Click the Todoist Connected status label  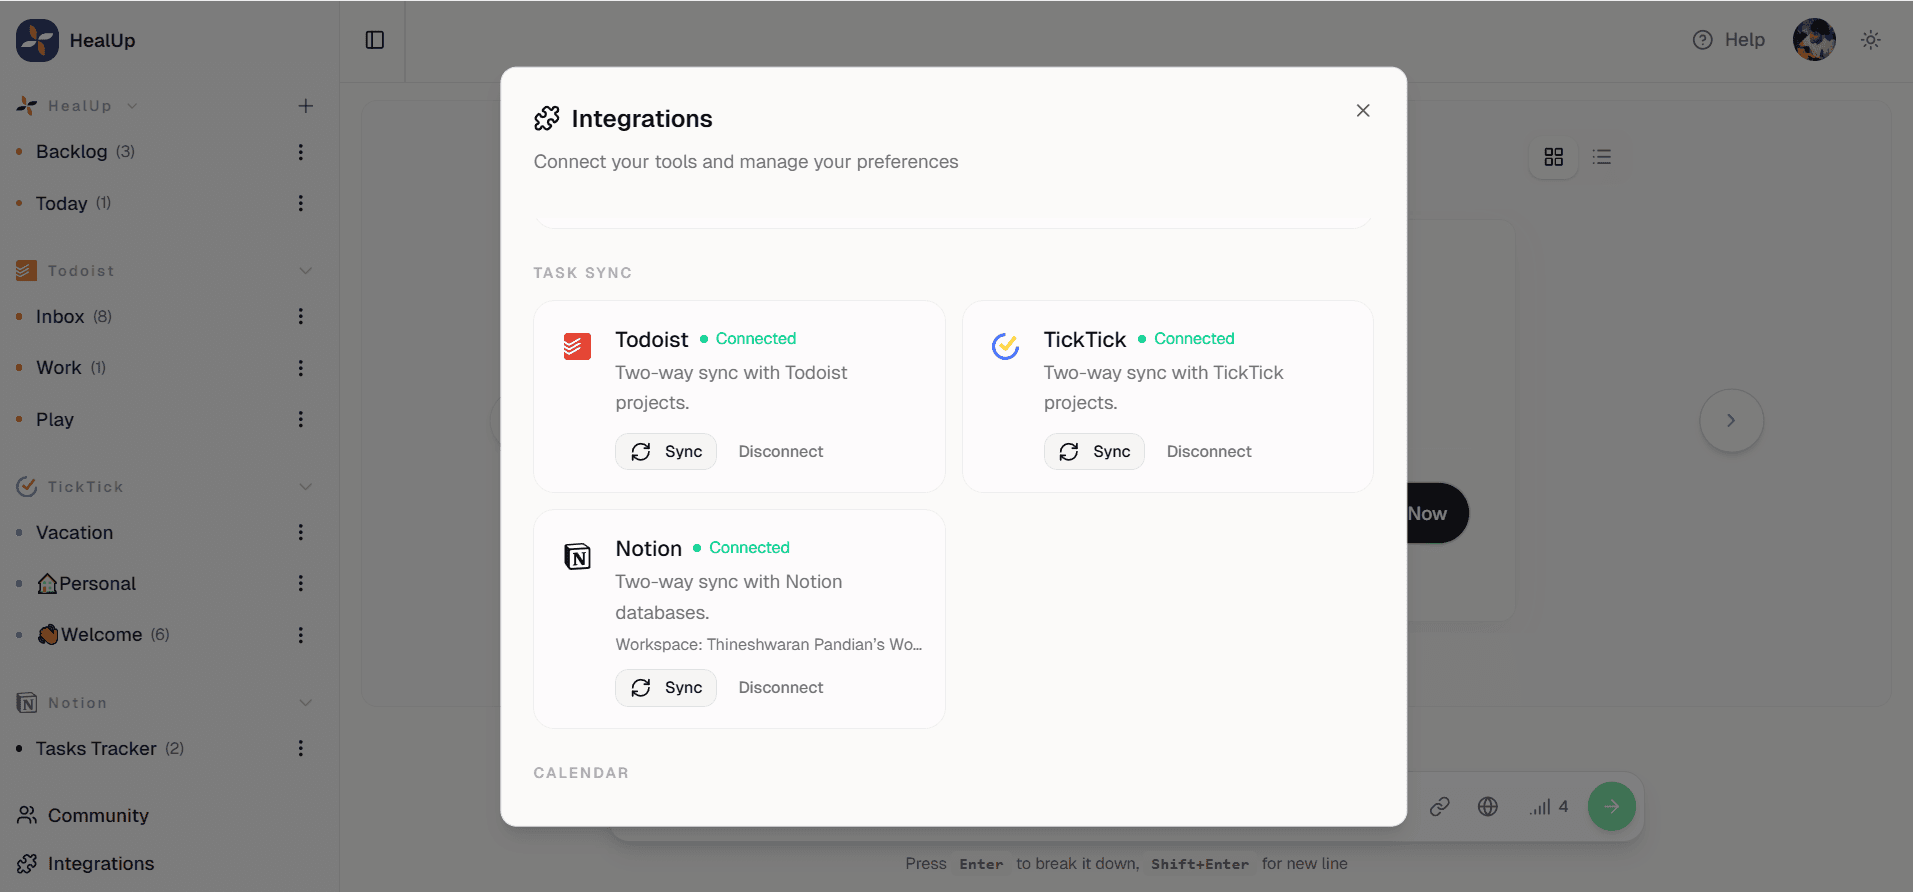756,339
